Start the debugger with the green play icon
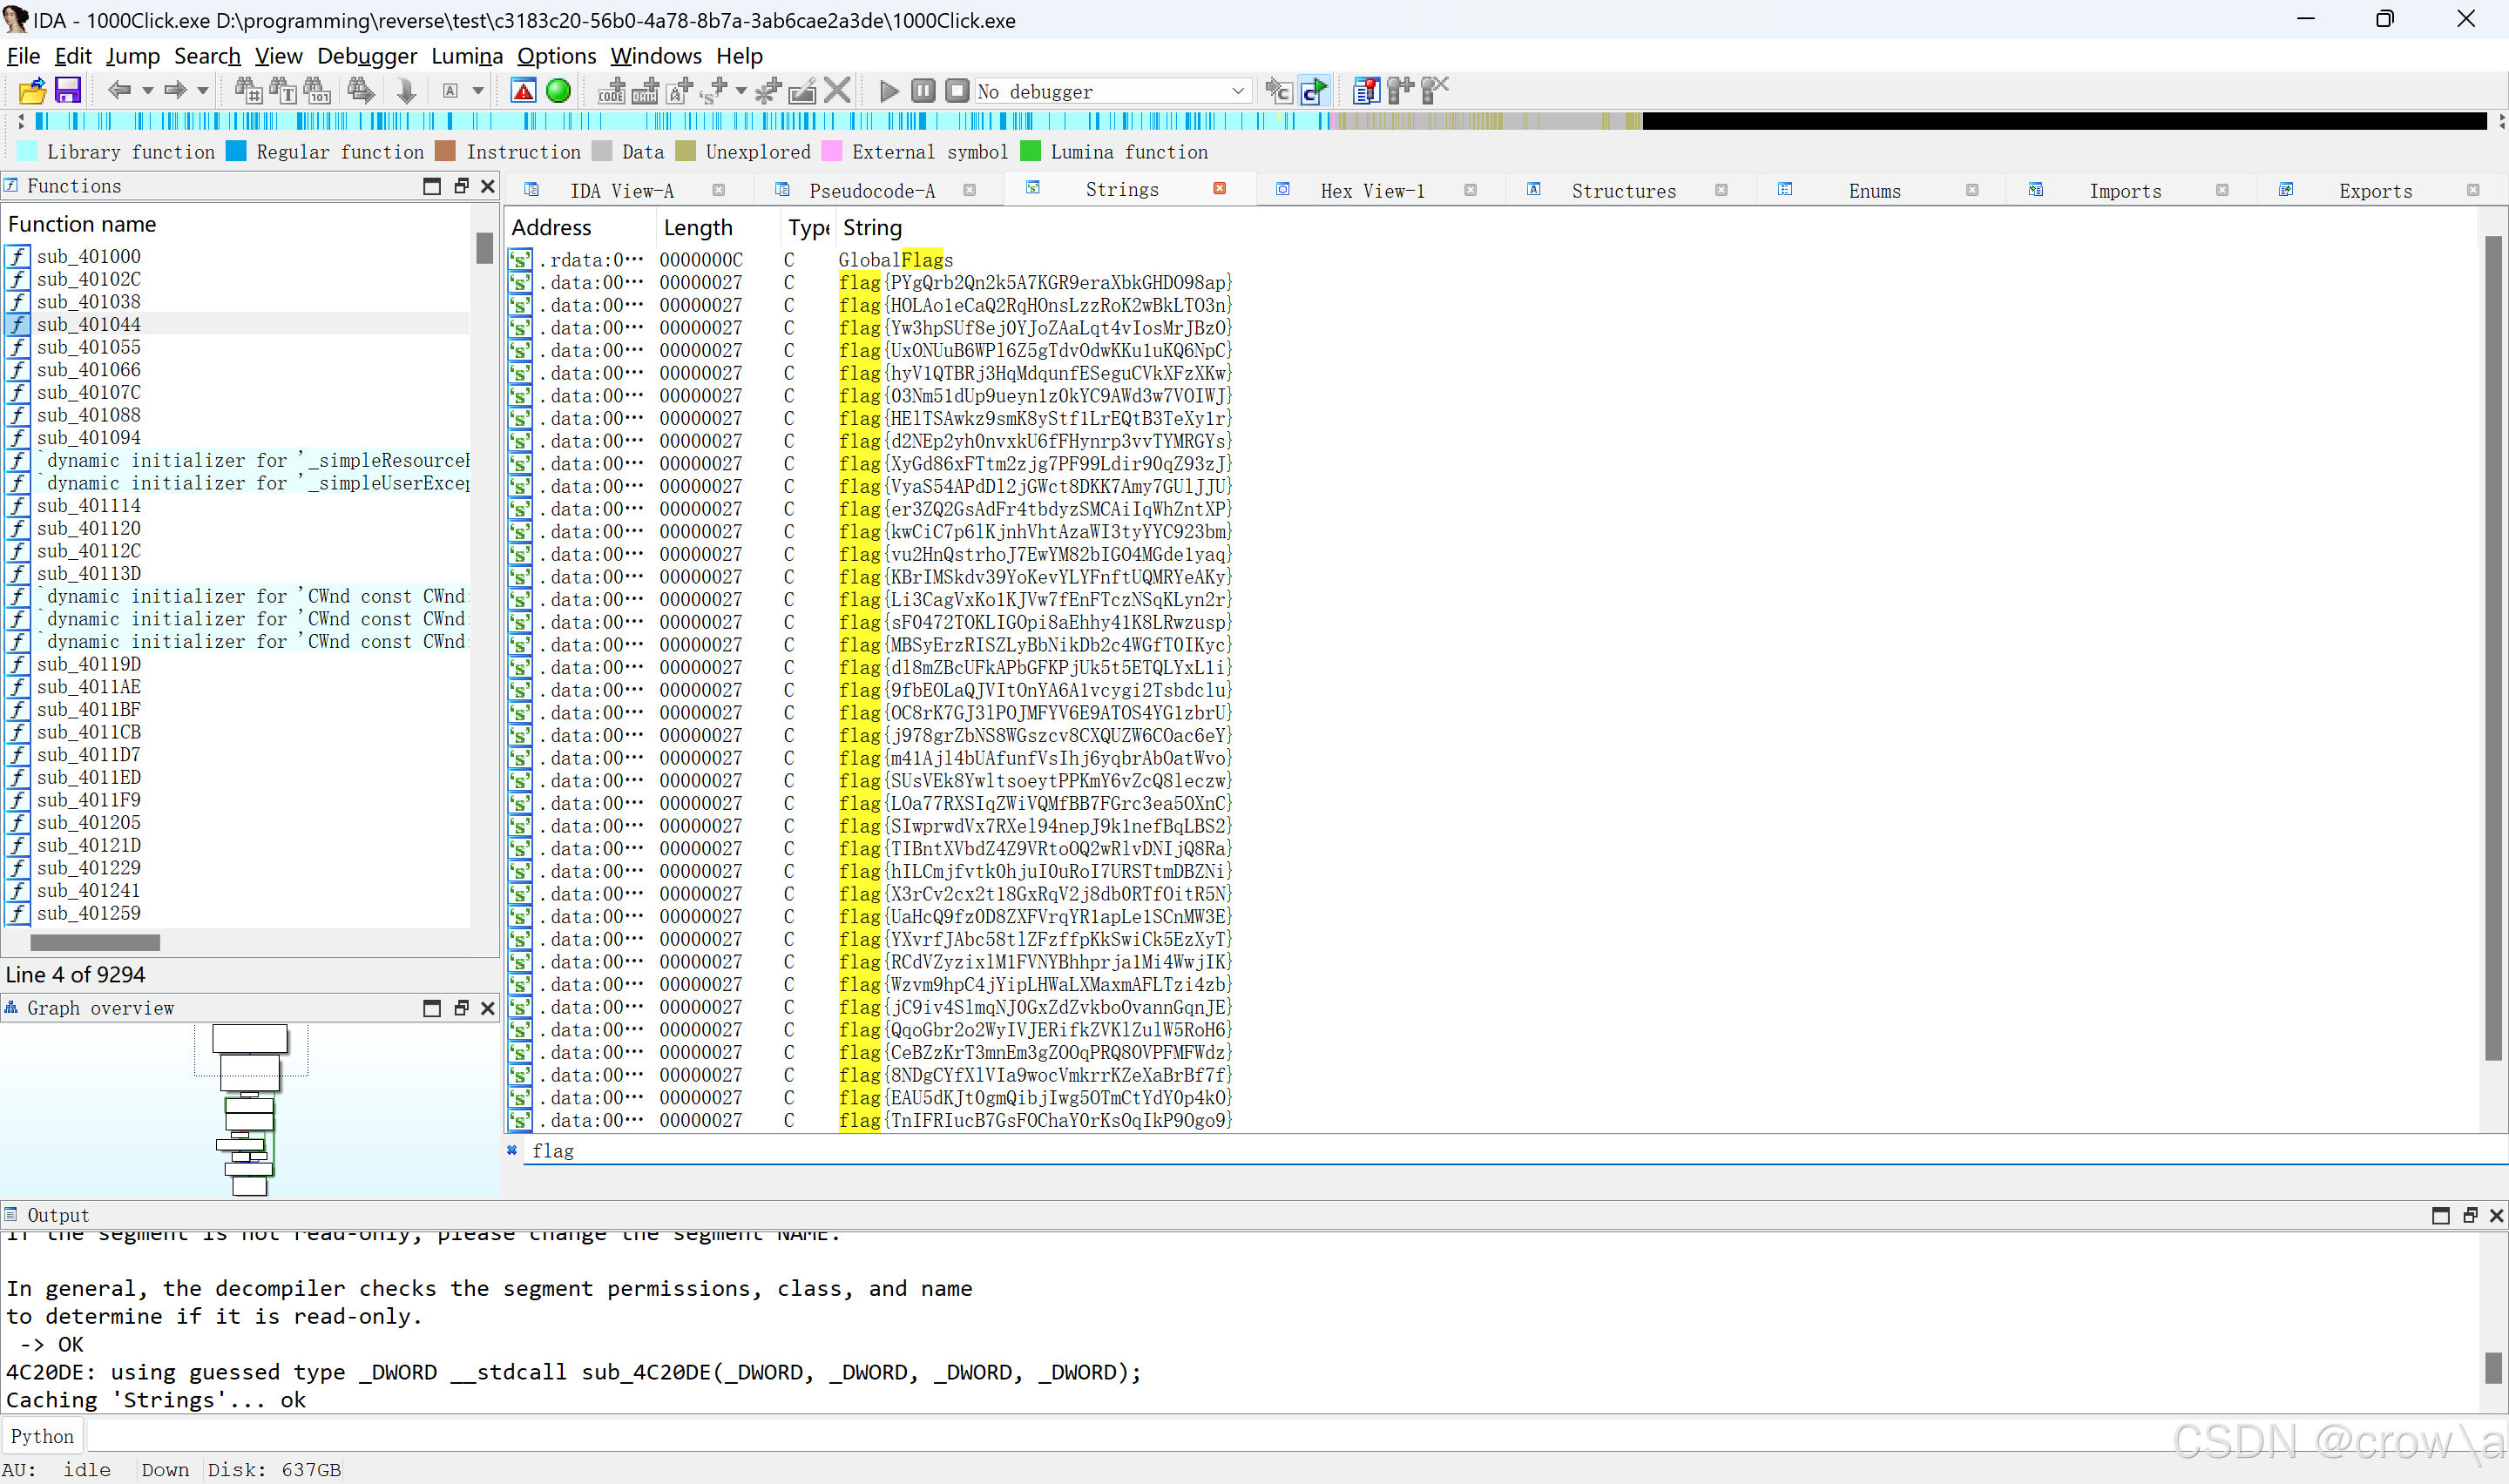This screenshot has width=2509, height=1484. pos(888,91)
